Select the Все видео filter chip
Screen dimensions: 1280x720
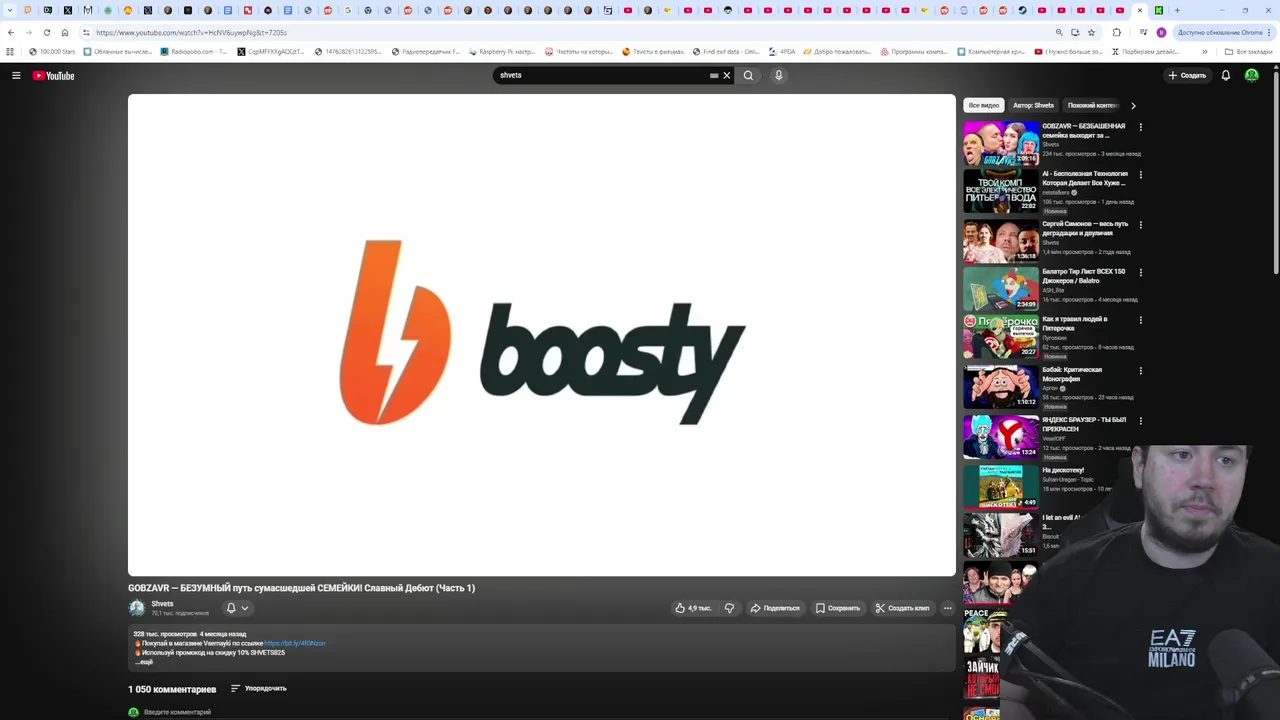point(983,105)
